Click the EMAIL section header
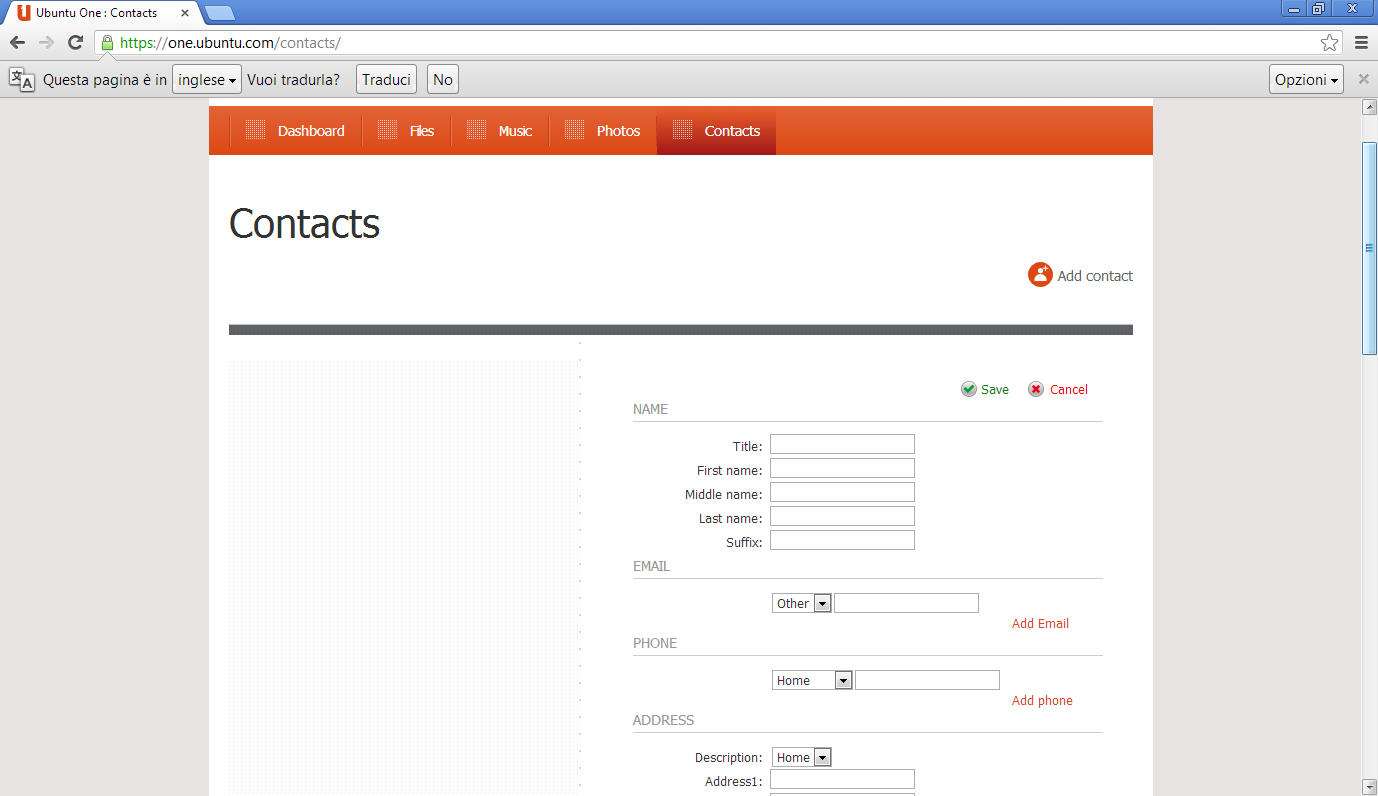1378x796 pixels. [651, 566]
